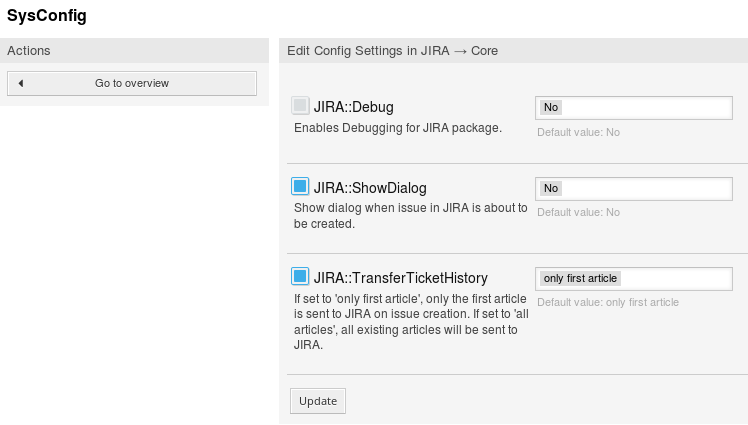748x425 pixels.
Task: Click the Edit Config Settings in JIRA header
Action: click(x=392, y=50)
